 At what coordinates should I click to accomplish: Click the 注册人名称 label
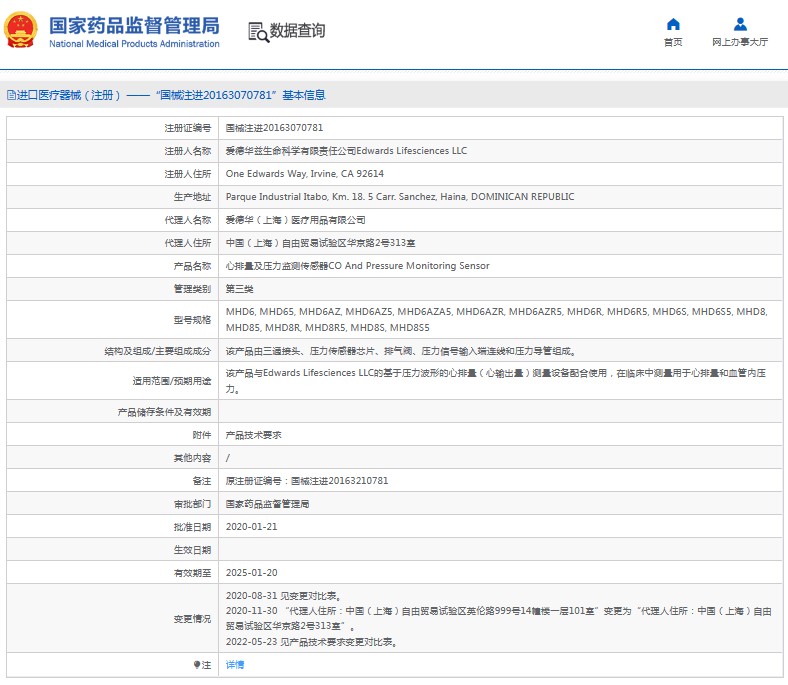[x=187, y=151]
